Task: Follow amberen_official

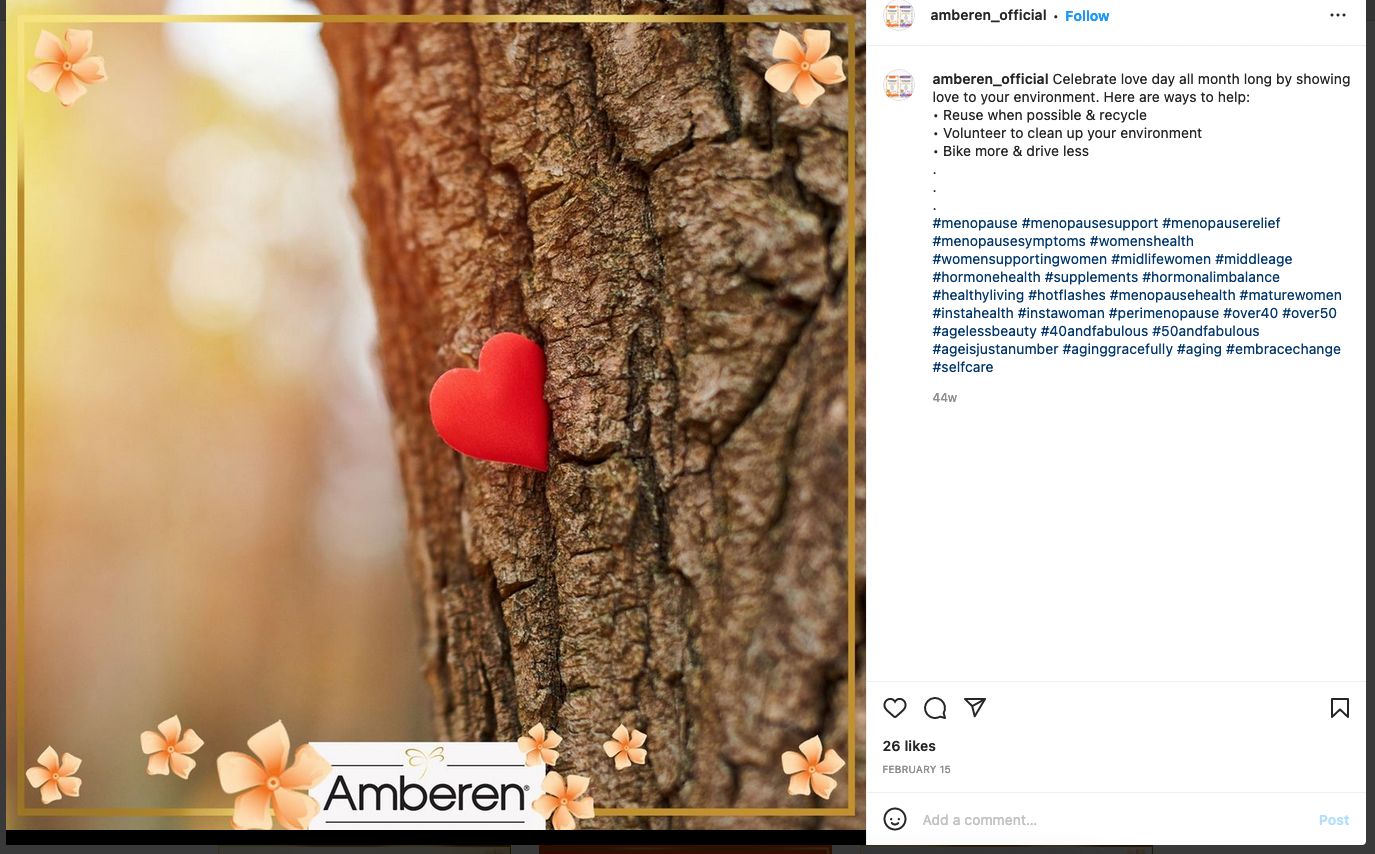Action: pos(1087,16)
